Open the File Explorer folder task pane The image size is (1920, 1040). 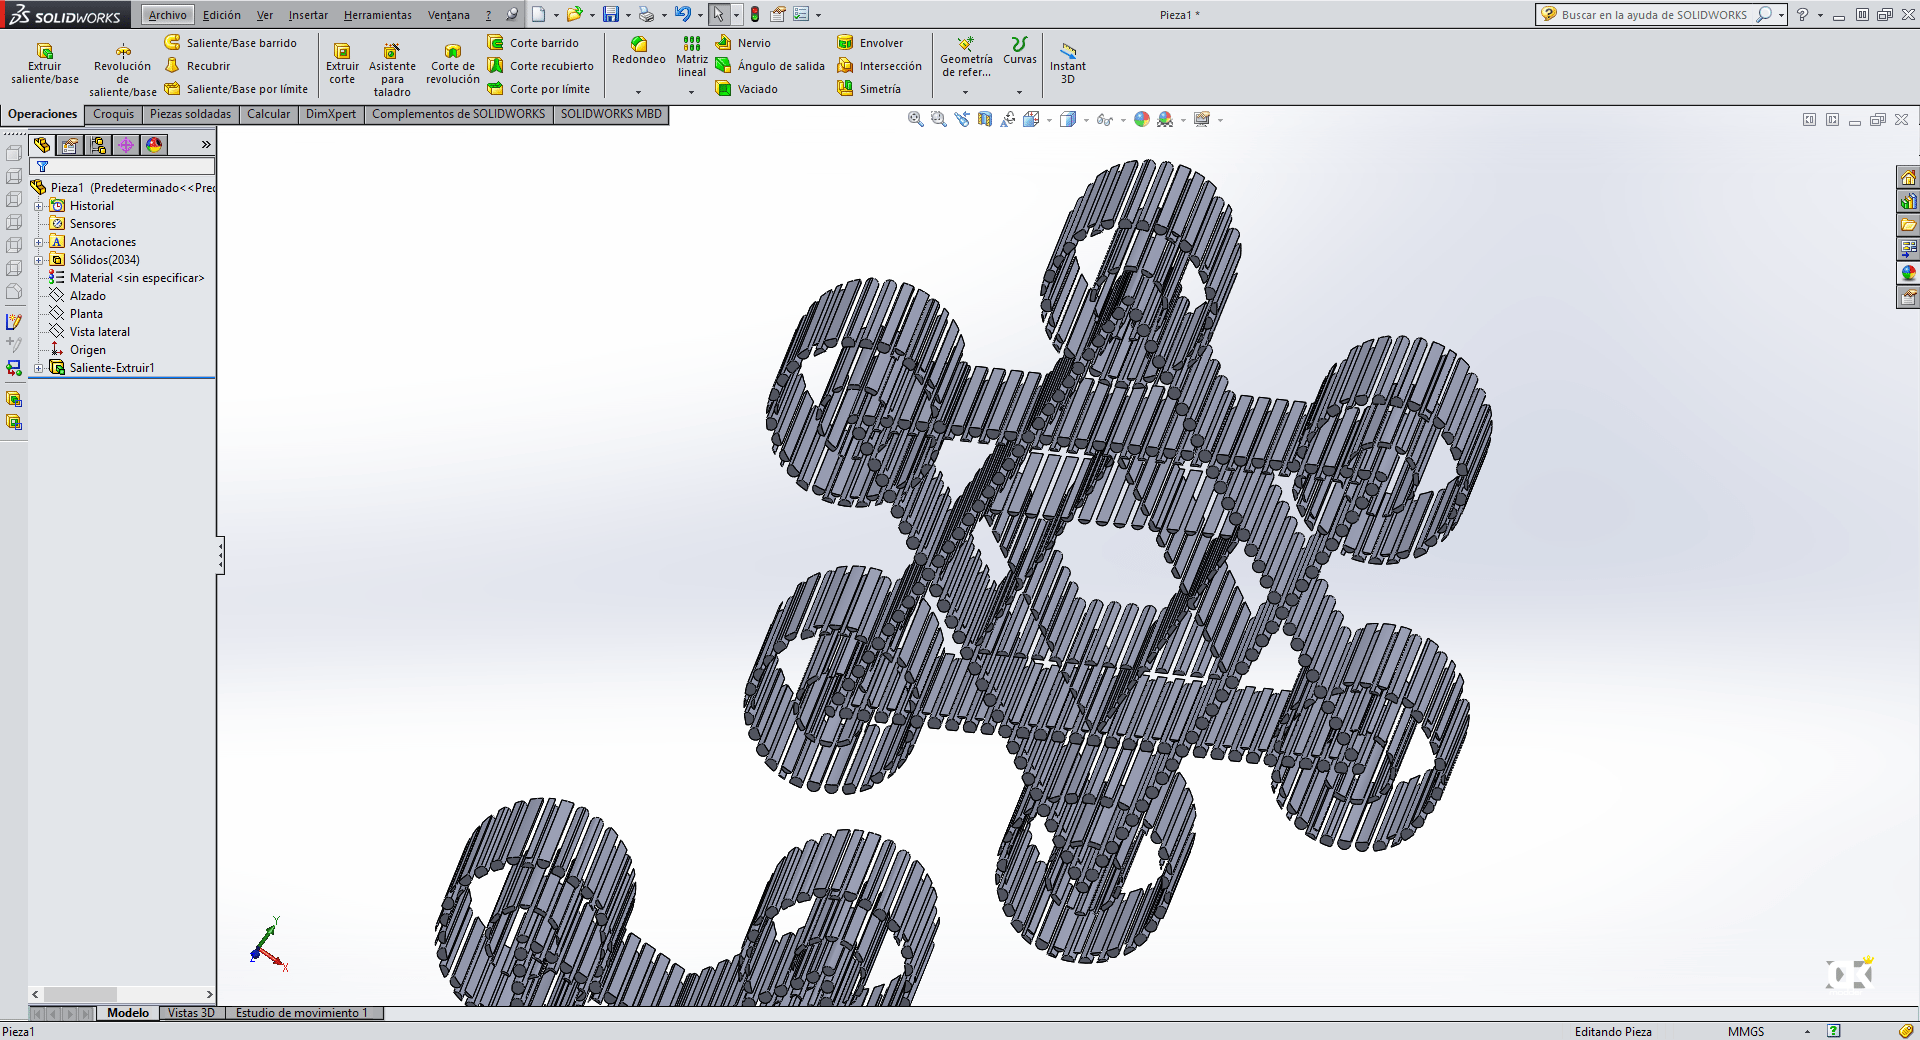pos(1908,225)
